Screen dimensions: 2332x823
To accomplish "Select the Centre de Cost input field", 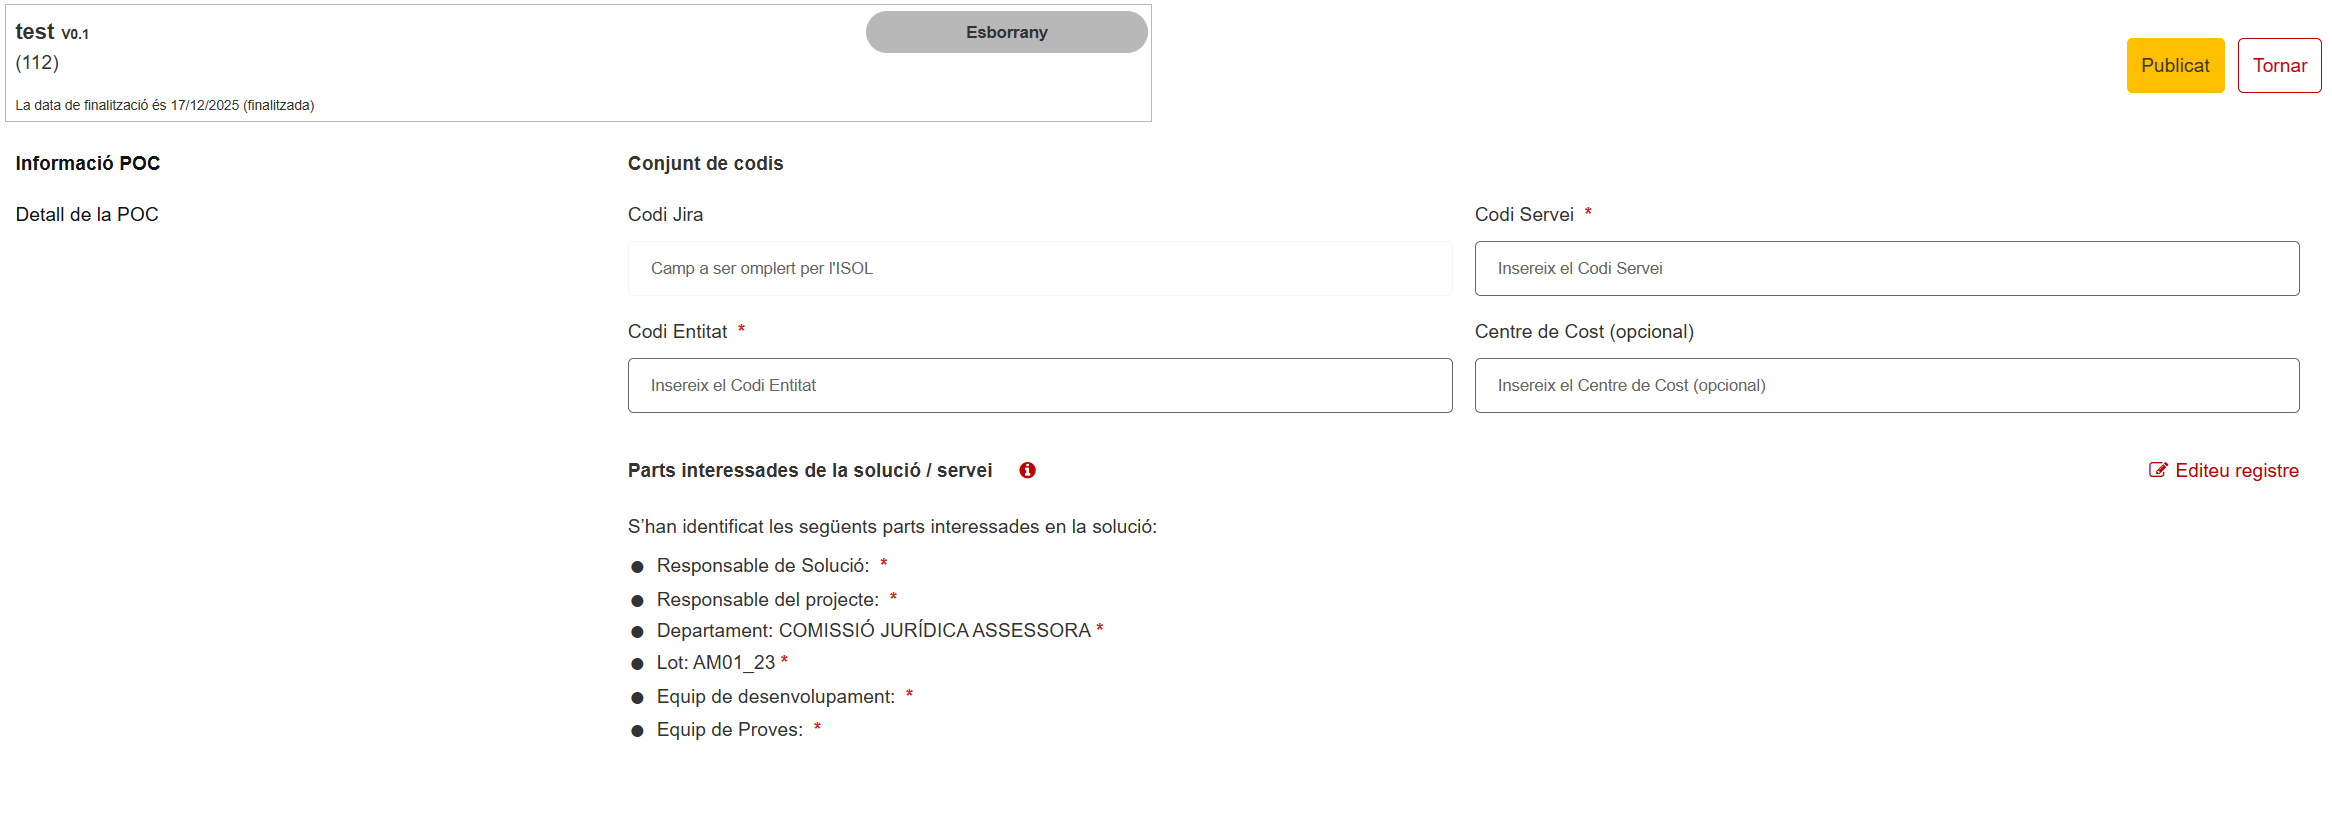I will point(1886,385).
